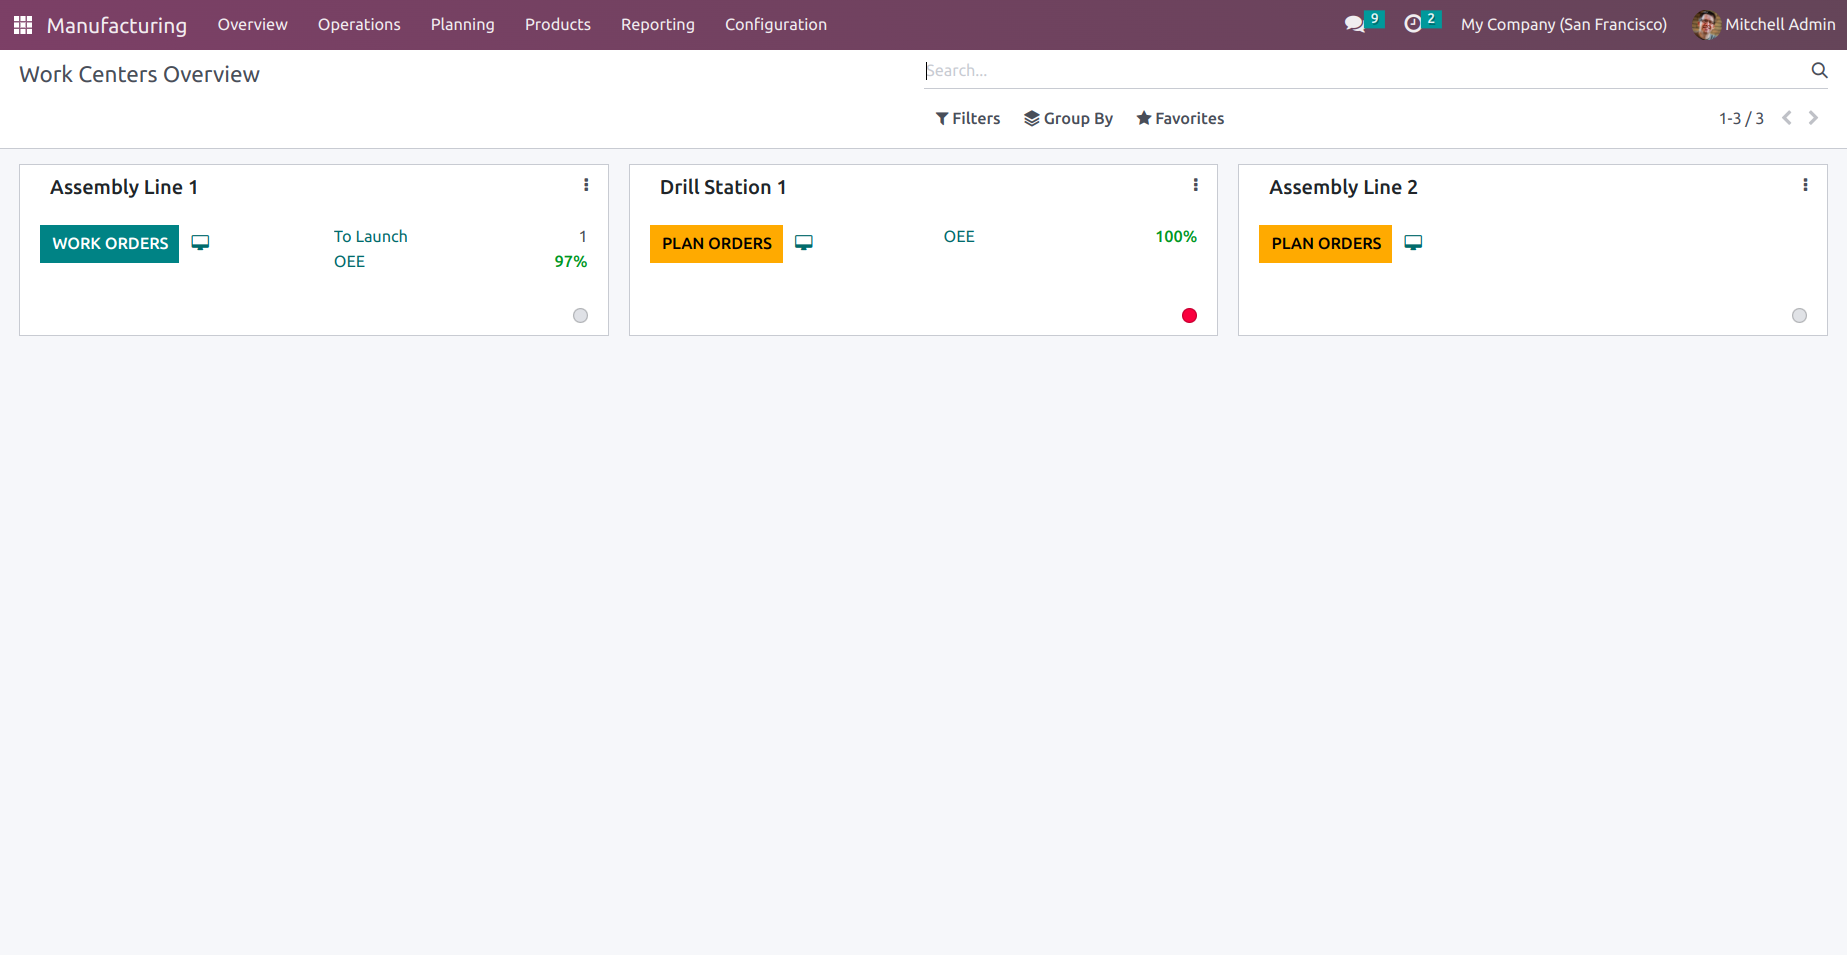Open the Configuration menu
This screenshot has width=1847, height=955.
pos(775,24)
